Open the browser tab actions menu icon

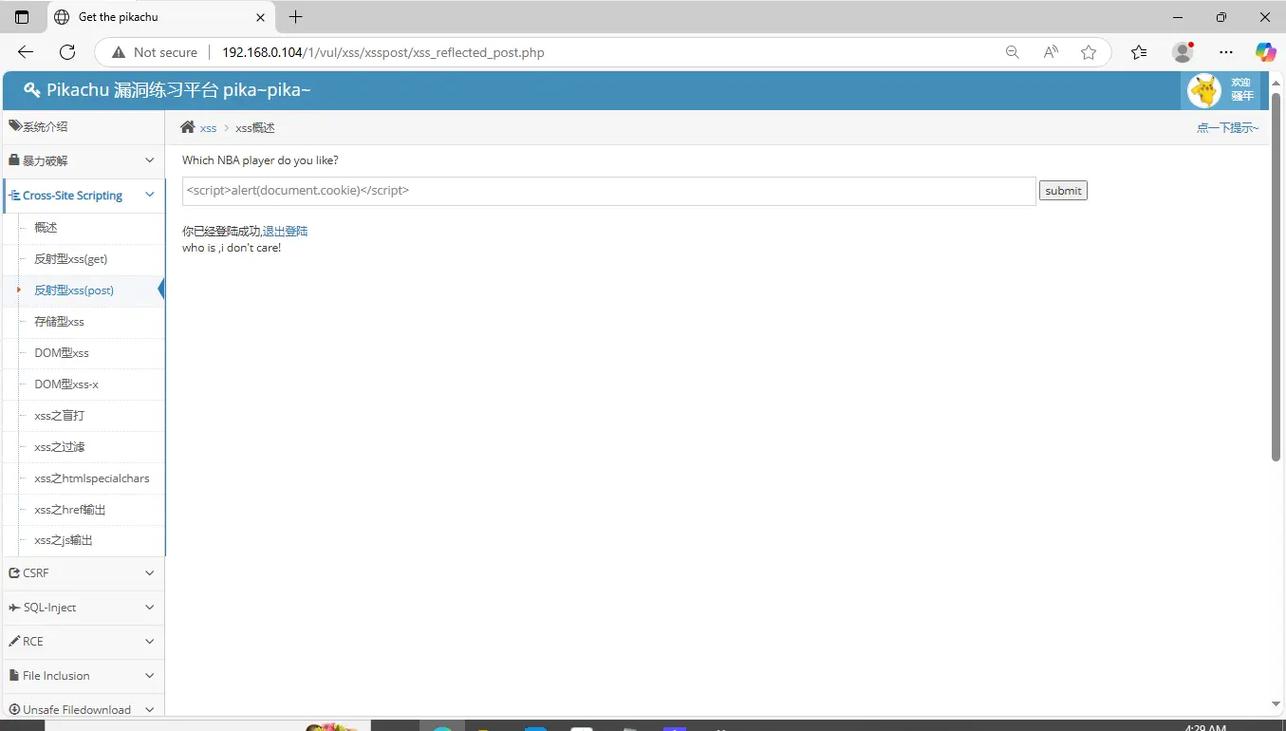[22, 17]
